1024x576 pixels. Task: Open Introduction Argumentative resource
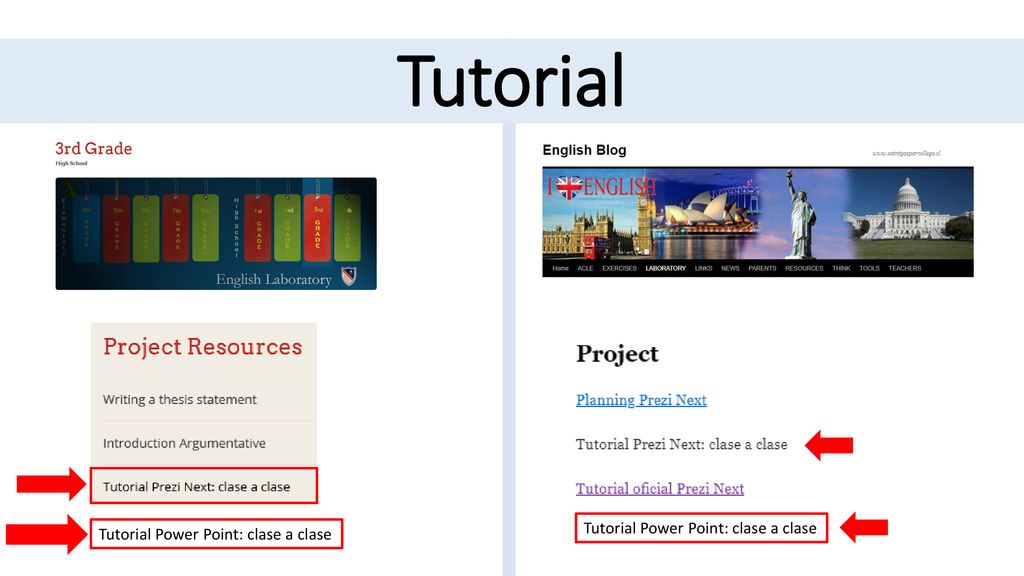184,443
